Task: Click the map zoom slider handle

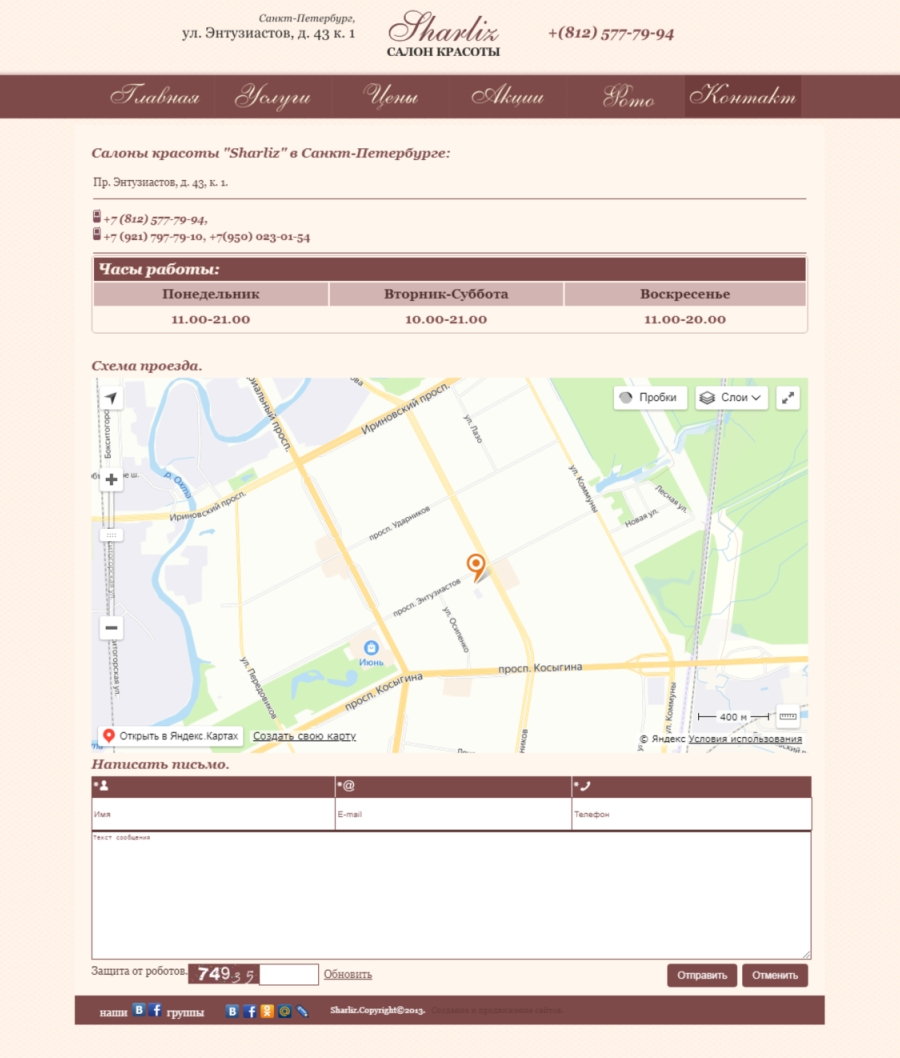Action: tap(111, 535)
